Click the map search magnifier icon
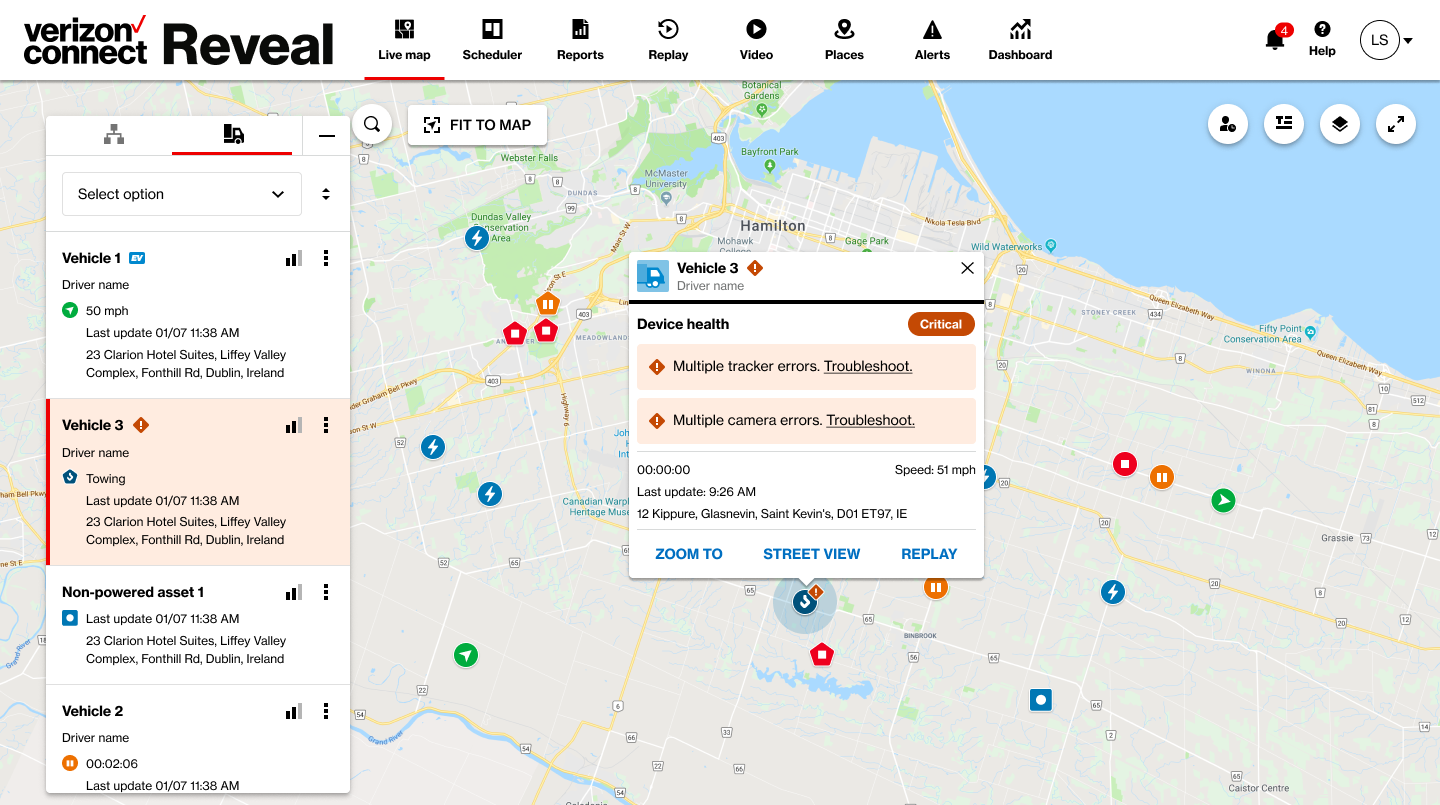 click(372, 125)
